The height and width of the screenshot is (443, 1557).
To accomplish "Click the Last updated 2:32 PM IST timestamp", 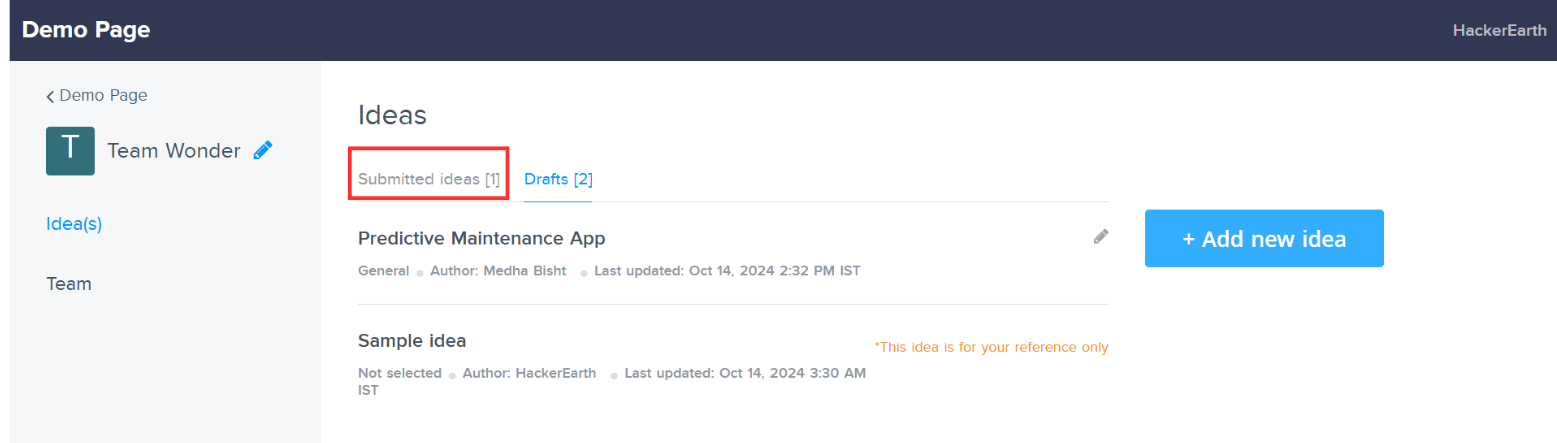I will click(727, 271).
